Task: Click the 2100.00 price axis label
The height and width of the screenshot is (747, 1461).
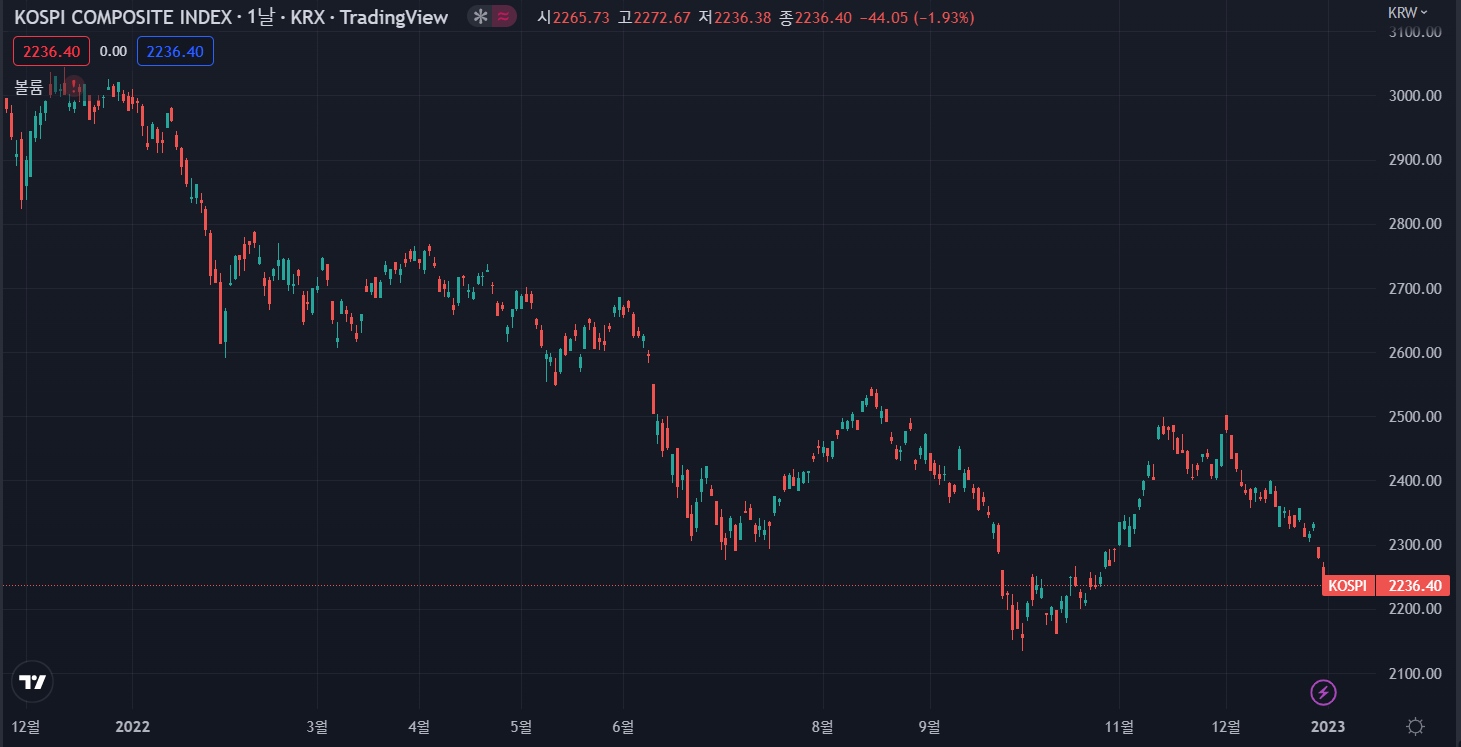Action: (1413, 674)
